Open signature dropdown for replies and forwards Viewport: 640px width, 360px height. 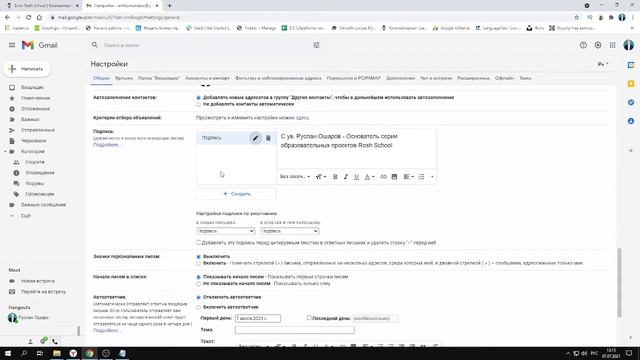(289, 231)
